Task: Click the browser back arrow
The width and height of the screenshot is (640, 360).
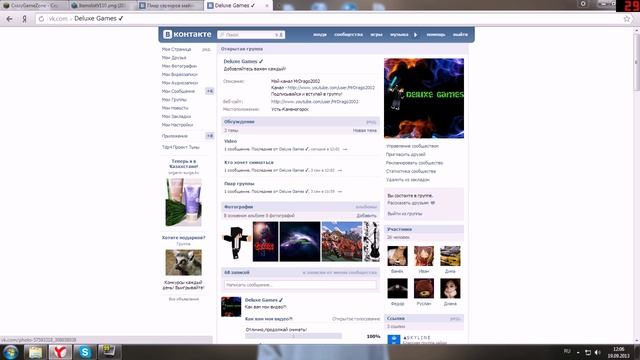Action: tap(9, 19)
